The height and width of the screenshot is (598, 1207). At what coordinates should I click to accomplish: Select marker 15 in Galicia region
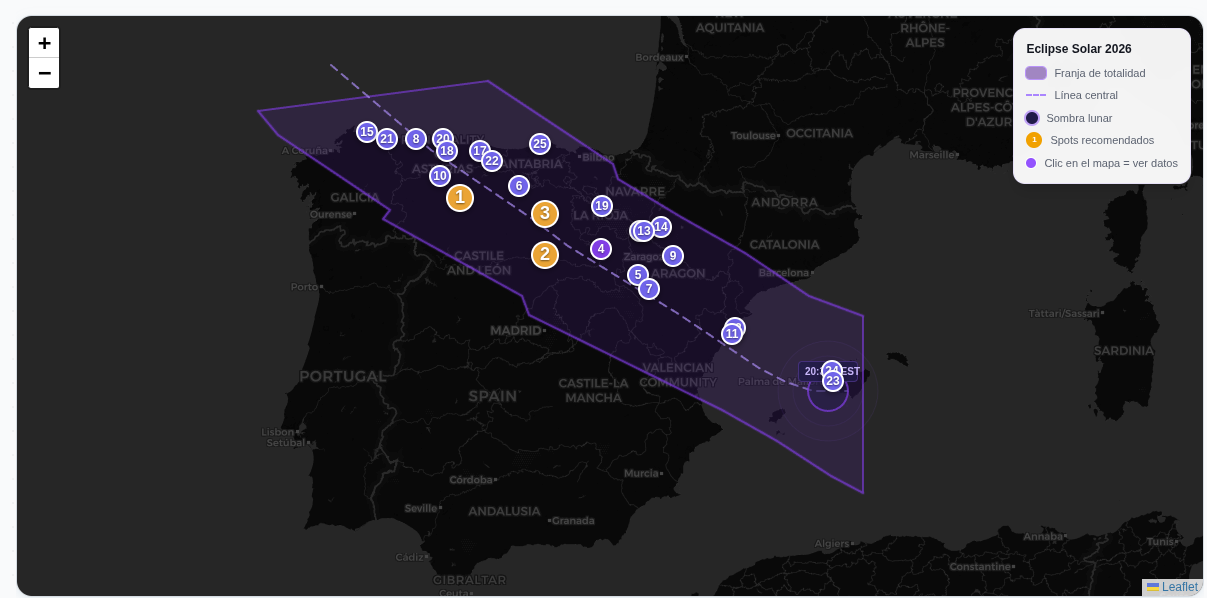(x=367, y=132)
